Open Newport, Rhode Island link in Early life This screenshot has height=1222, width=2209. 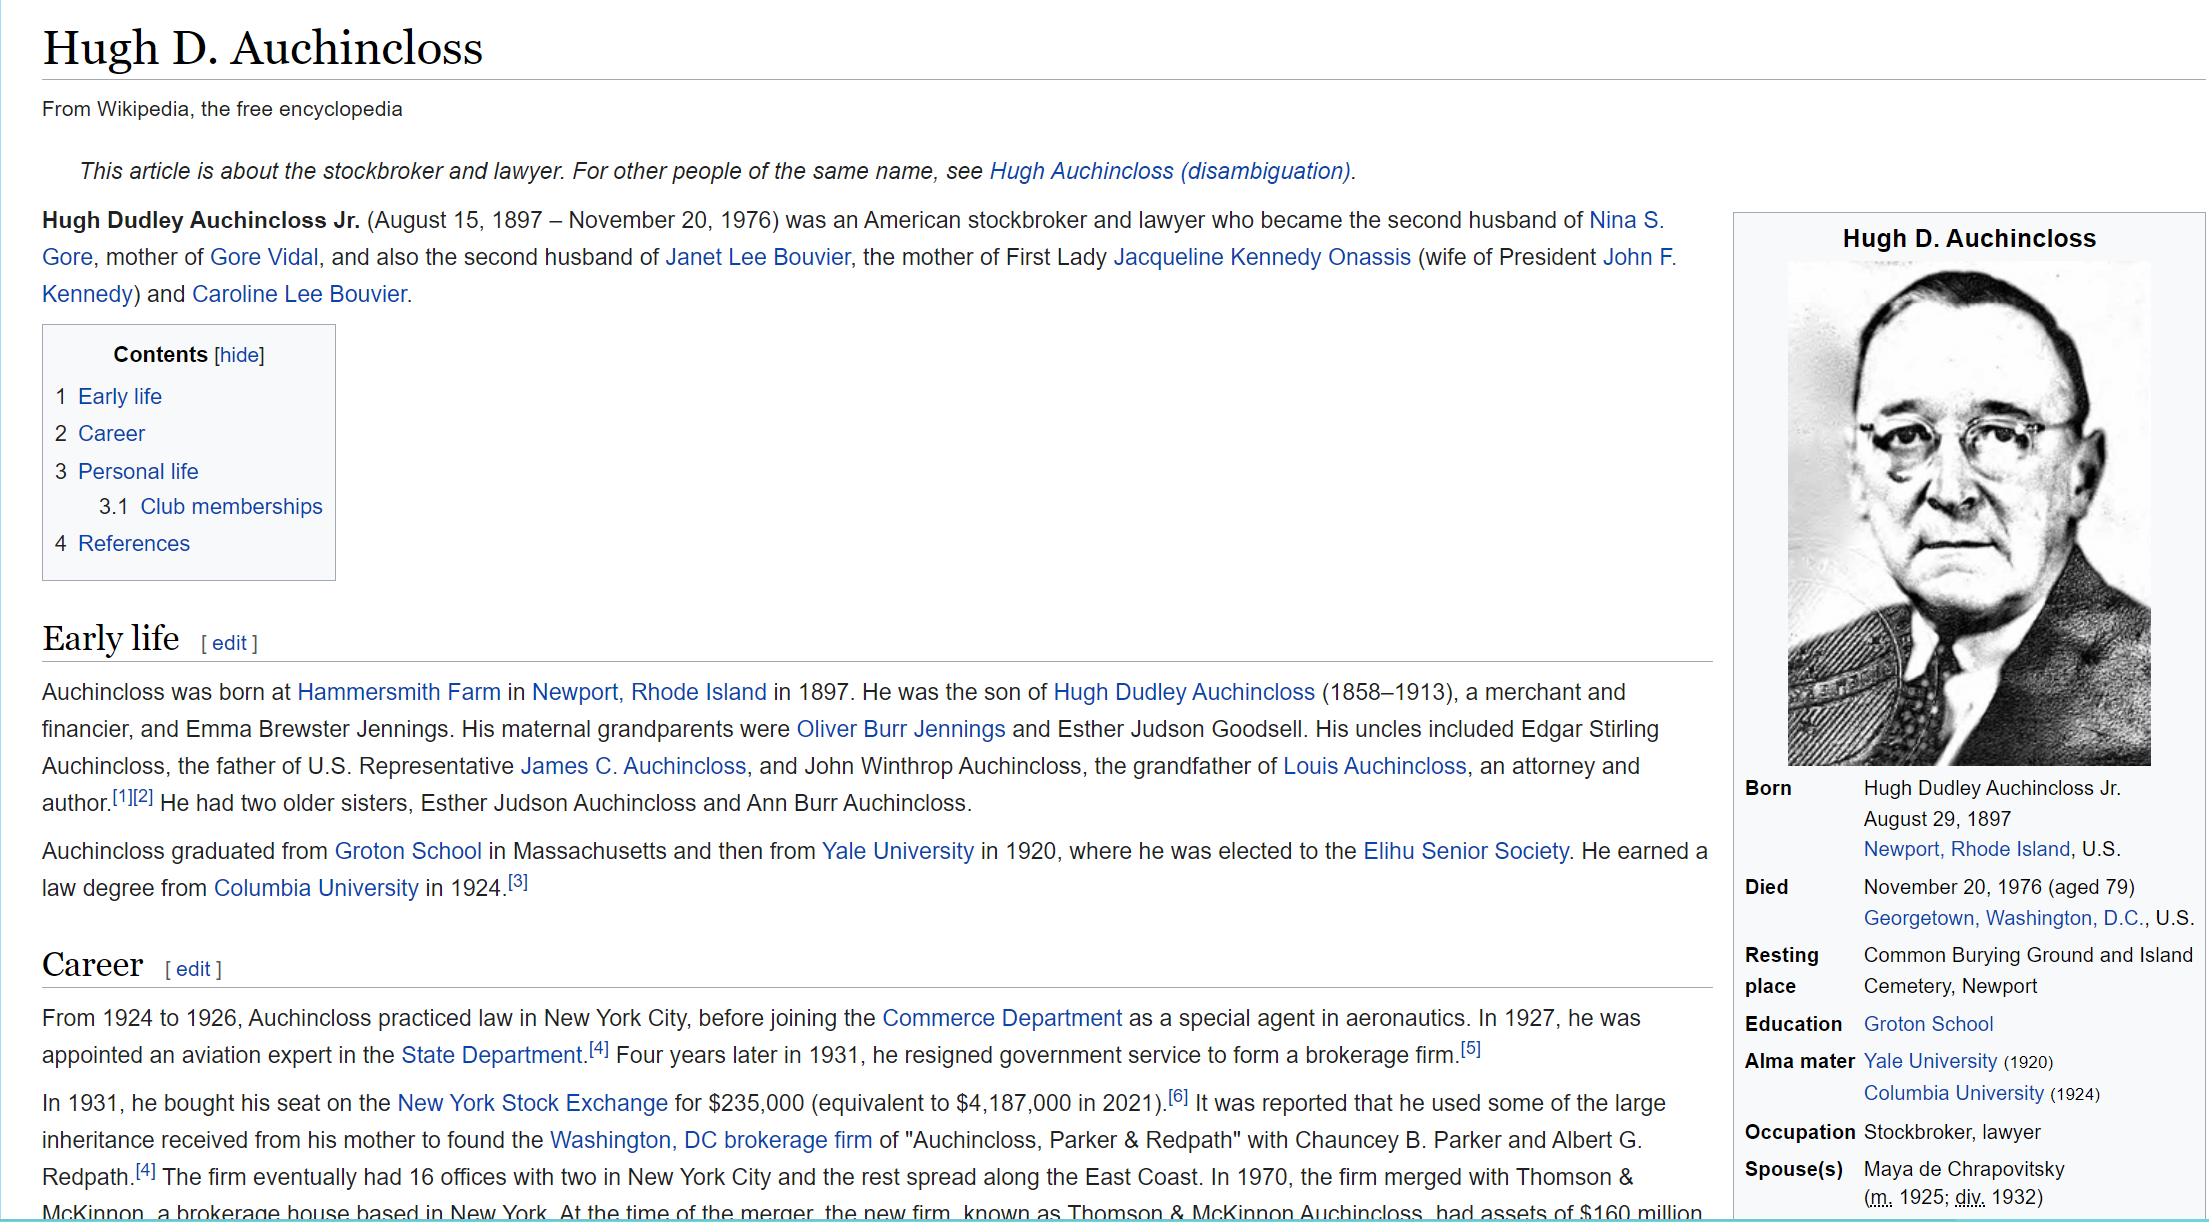click(649, 692)
